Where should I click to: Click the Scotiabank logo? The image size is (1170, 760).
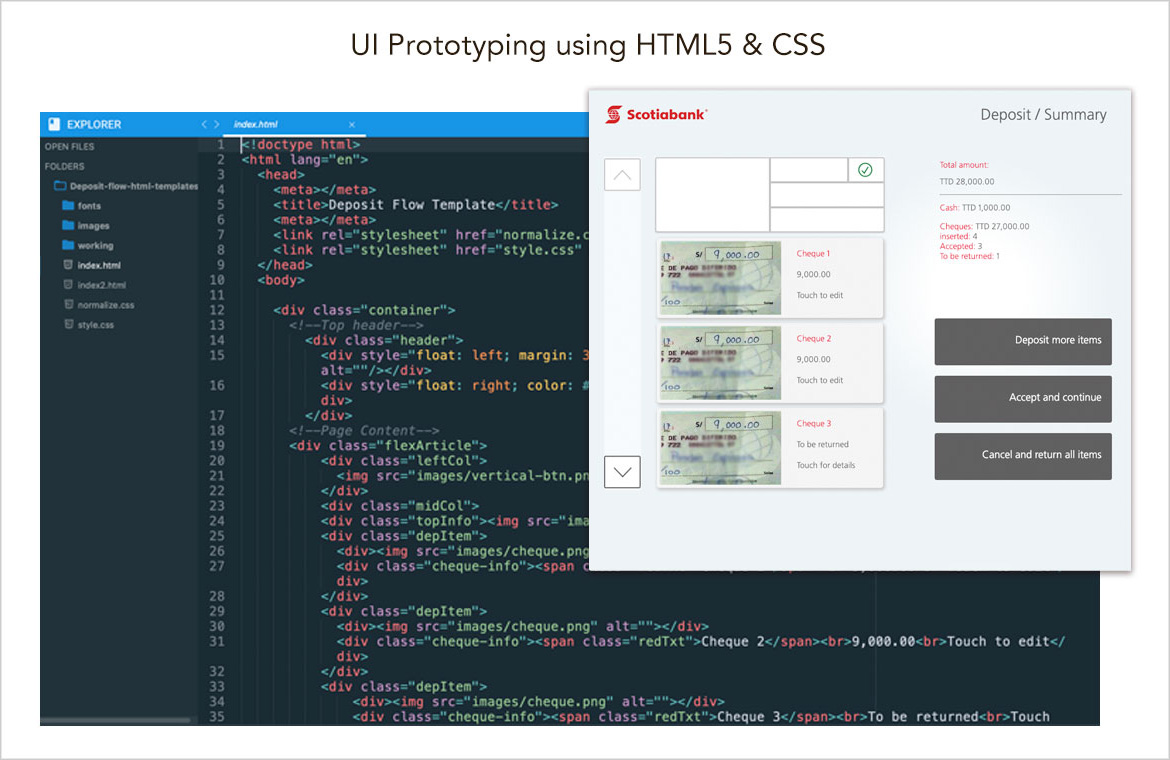(656, 115)
